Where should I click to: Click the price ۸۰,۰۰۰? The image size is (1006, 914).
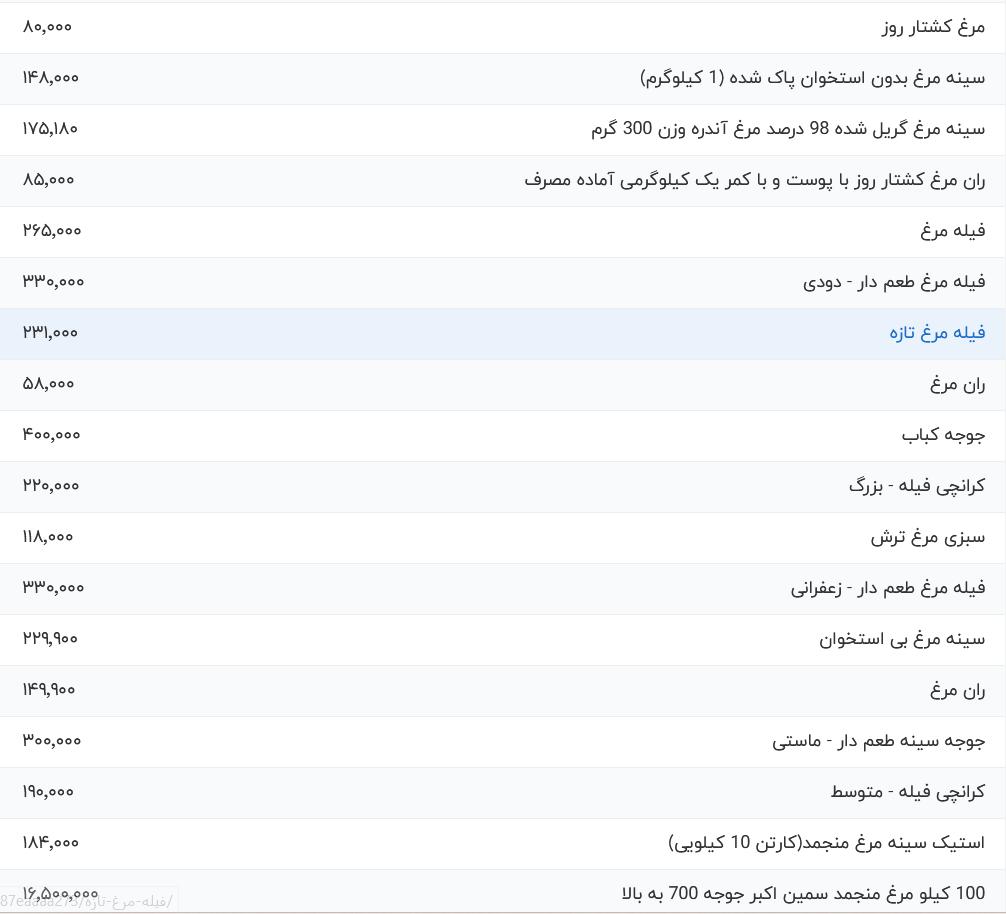click(x=47, y=27)
